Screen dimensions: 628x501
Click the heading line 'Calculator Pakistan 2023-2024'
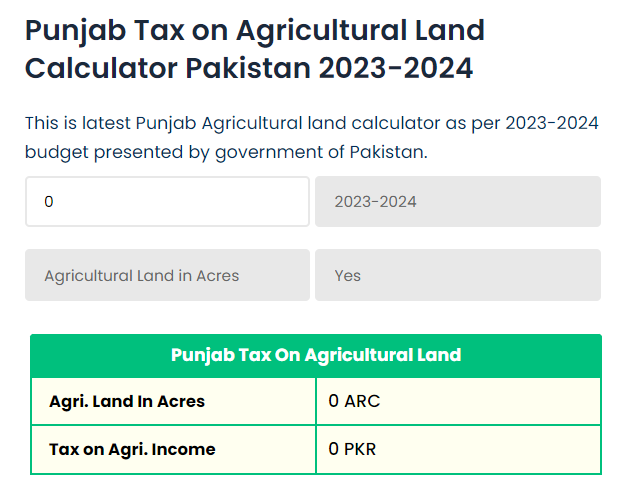pos(249,68)
